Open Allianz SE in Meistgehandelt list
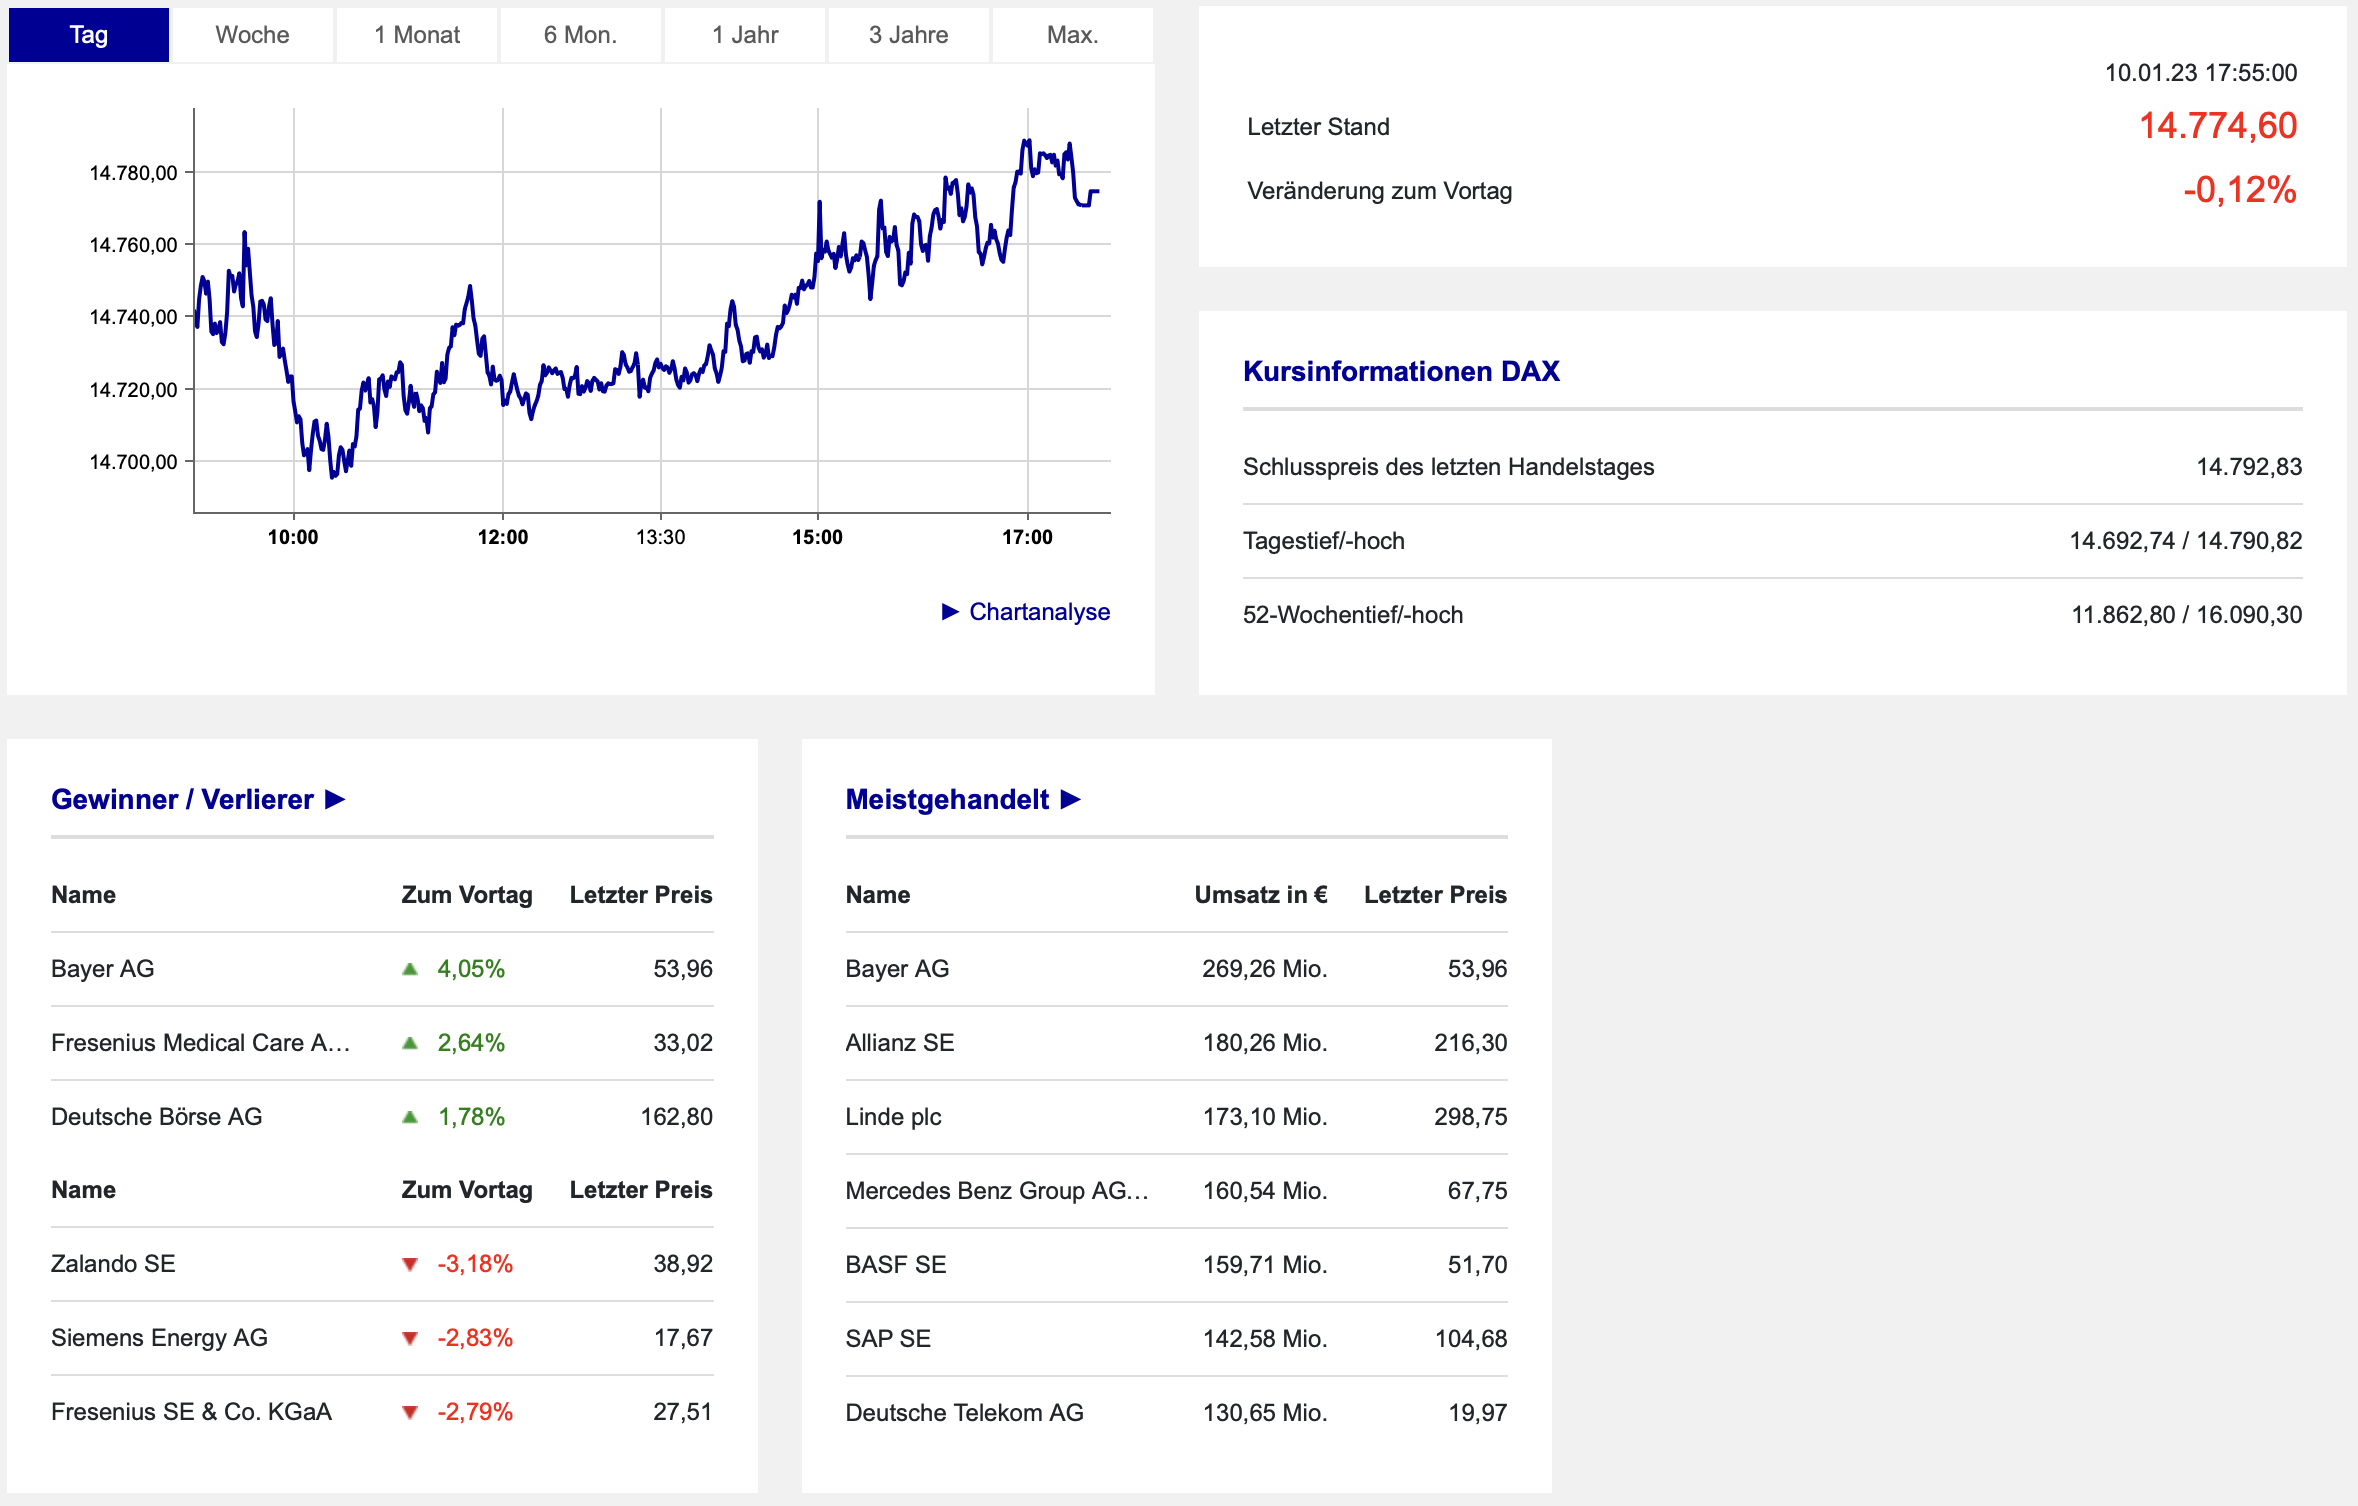The width and height of the screenshot is (2358, 1506). 899,1043
